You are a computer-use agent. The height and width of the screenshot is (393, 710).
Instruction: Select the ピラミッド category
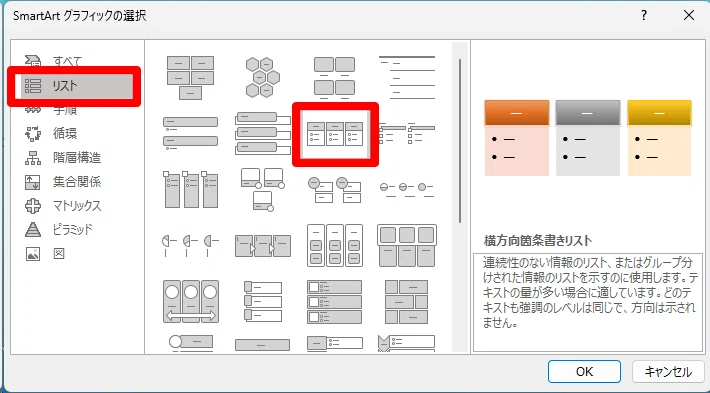(72, 230)
